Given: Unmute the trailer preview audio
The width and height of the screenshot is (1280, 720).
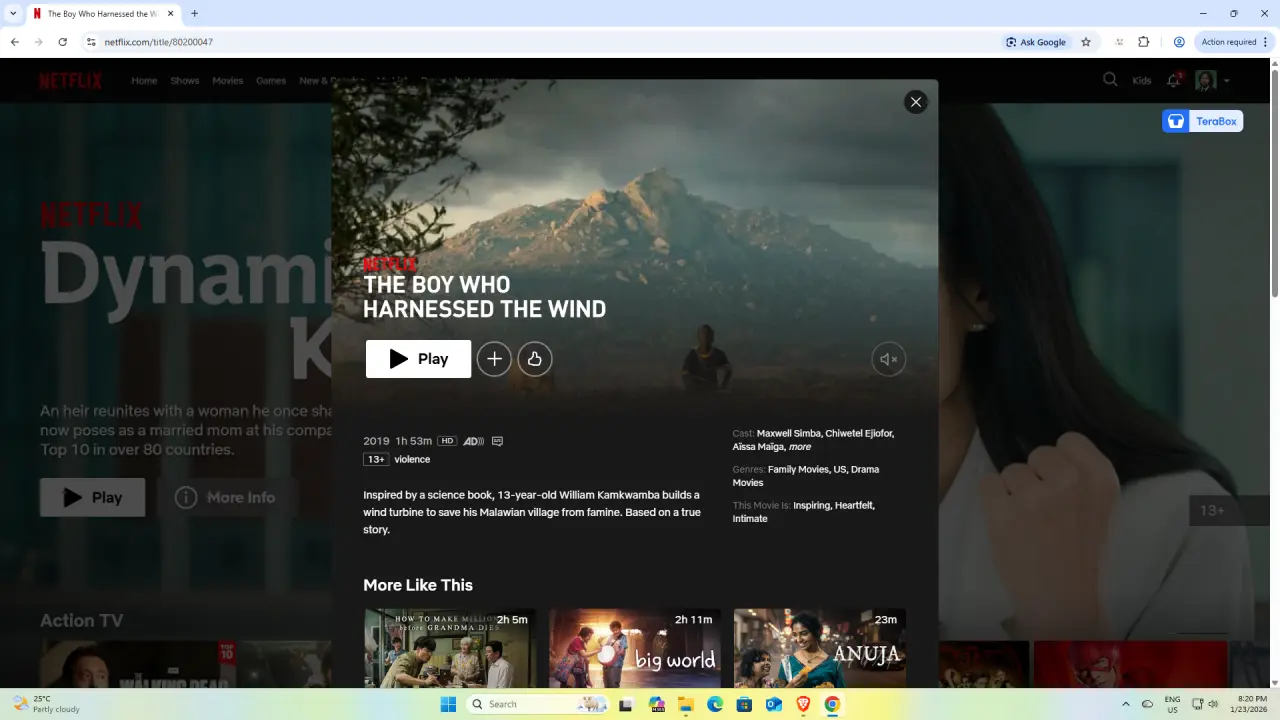Looking at the screenshot, I should pos(888,359).
